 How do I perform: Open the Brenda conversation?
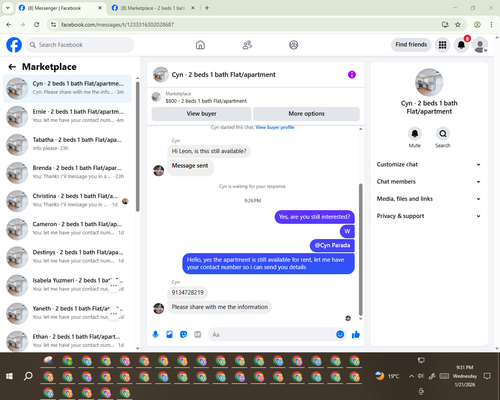click(x=67, y=173)
